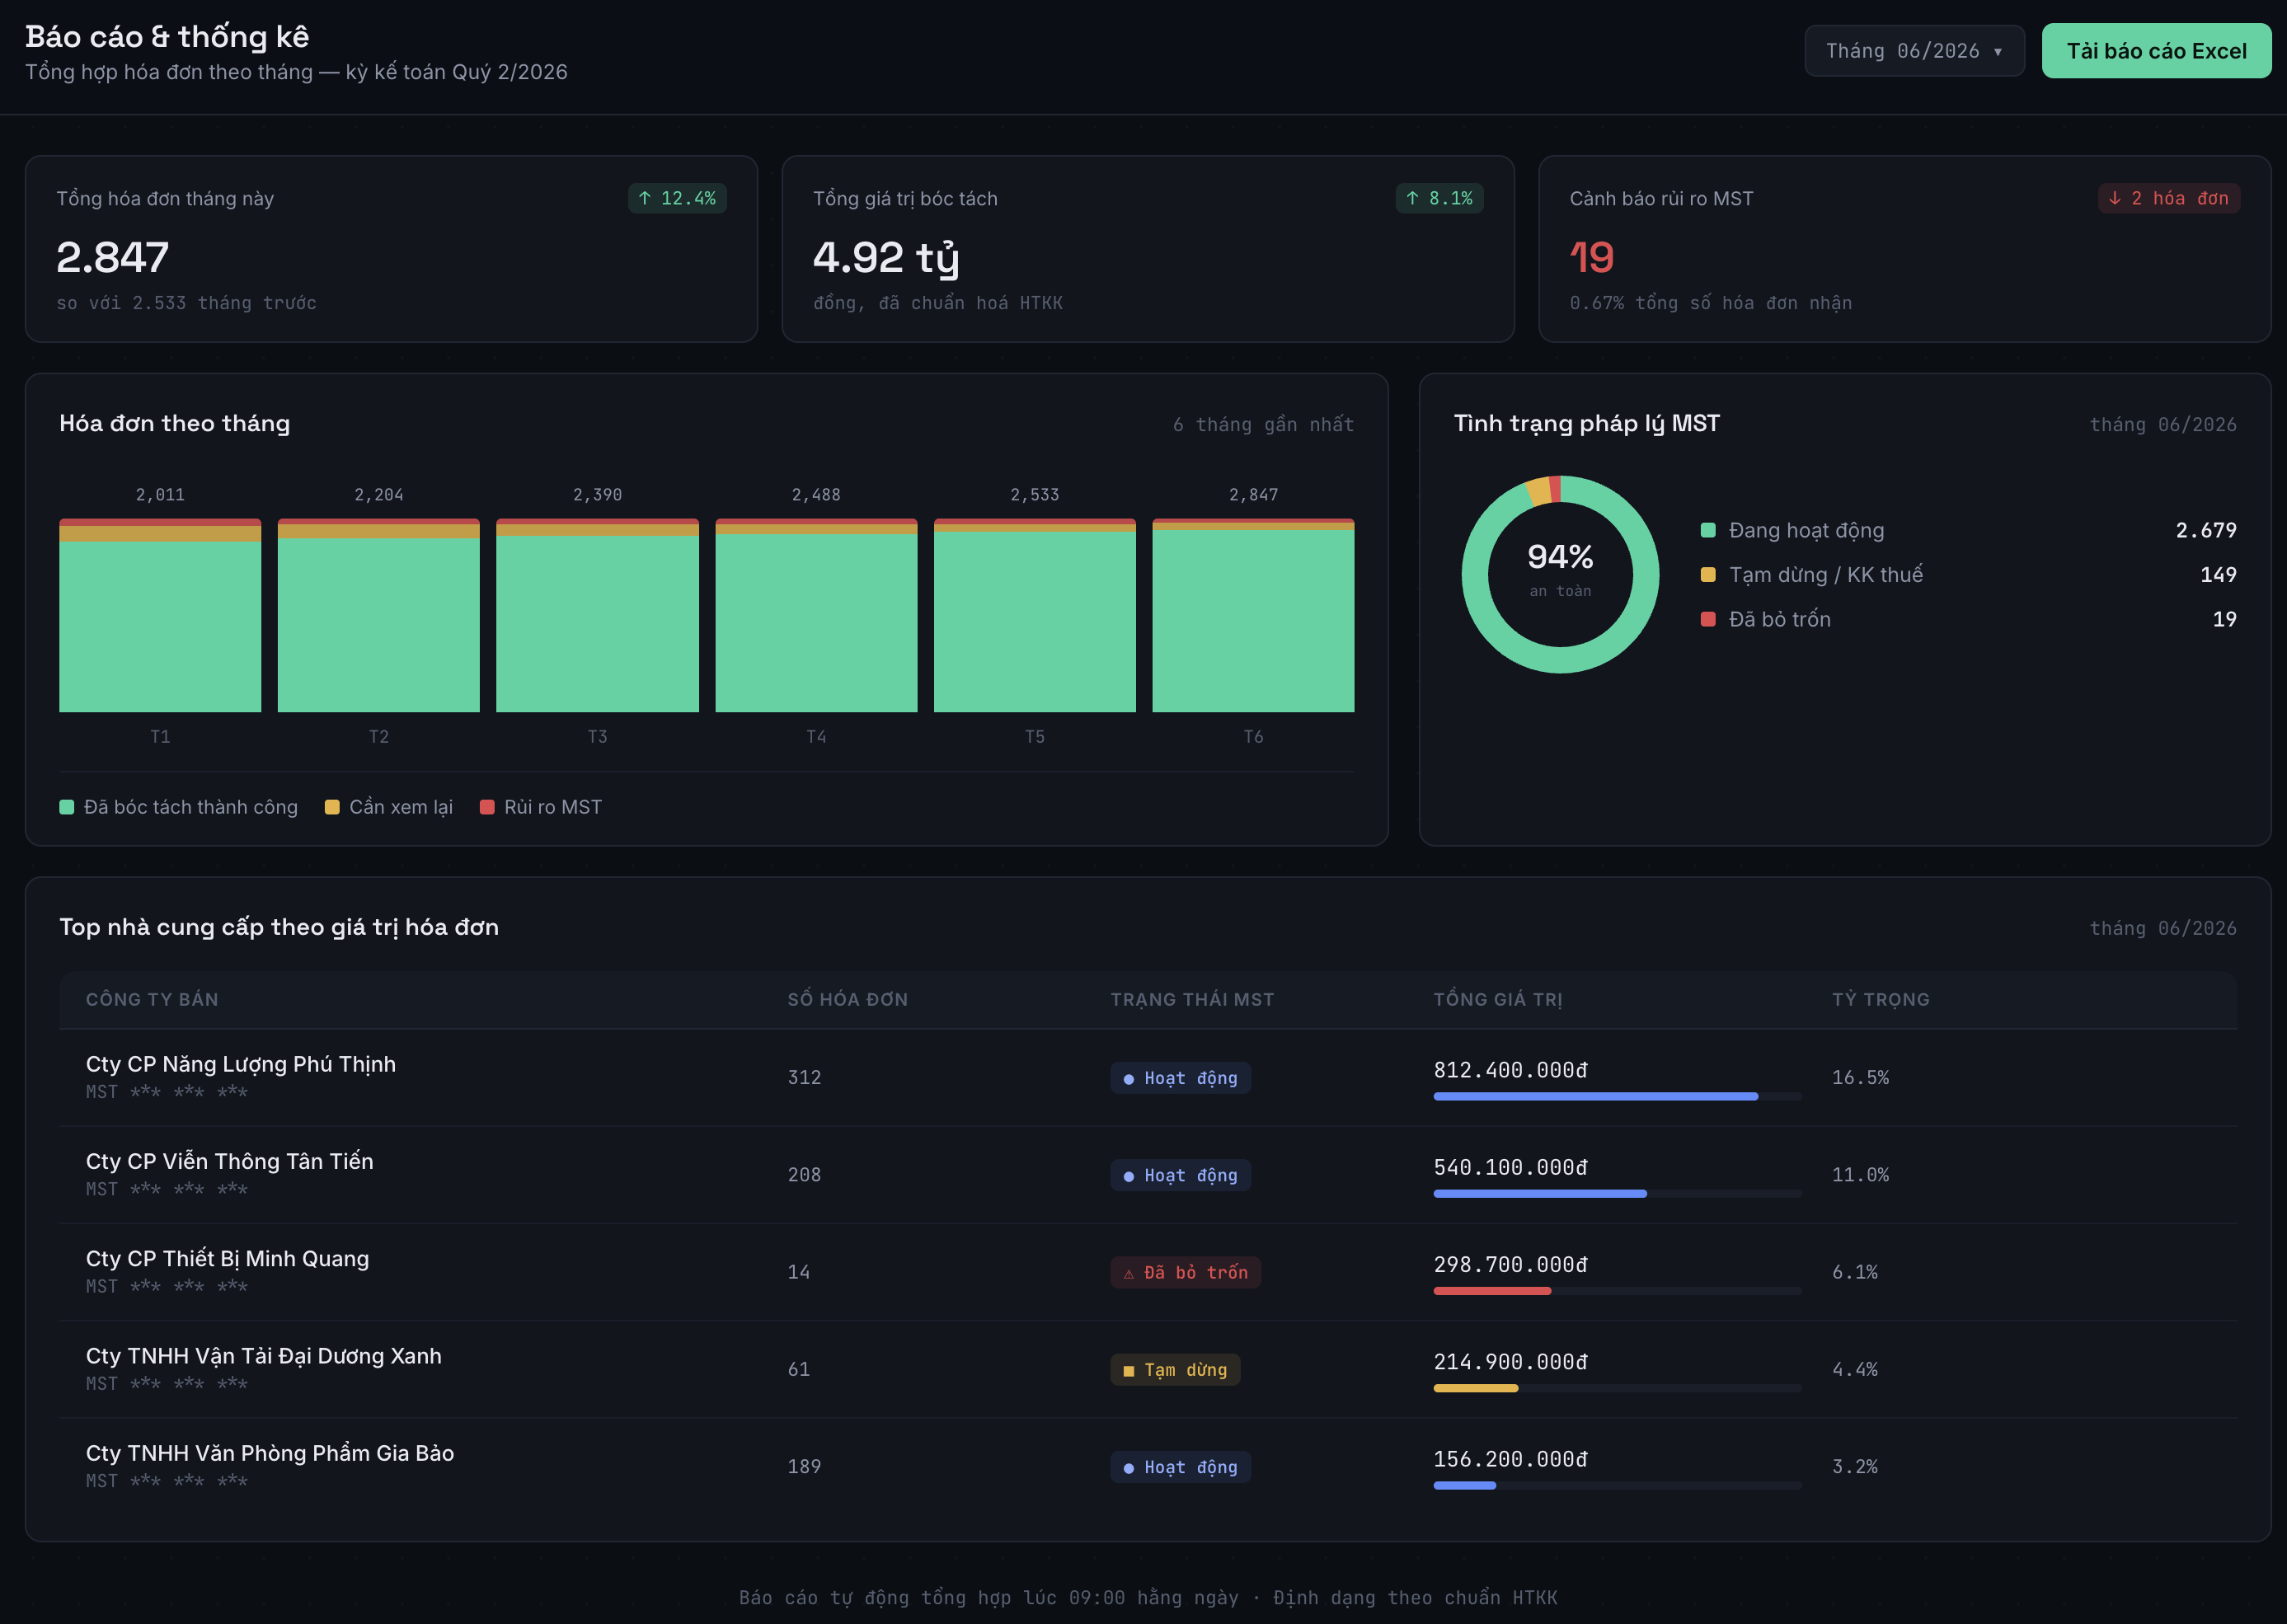
Task: Click 'Hoạt động' status badge for Gia Bảo
Action: click(1180, 1467)
